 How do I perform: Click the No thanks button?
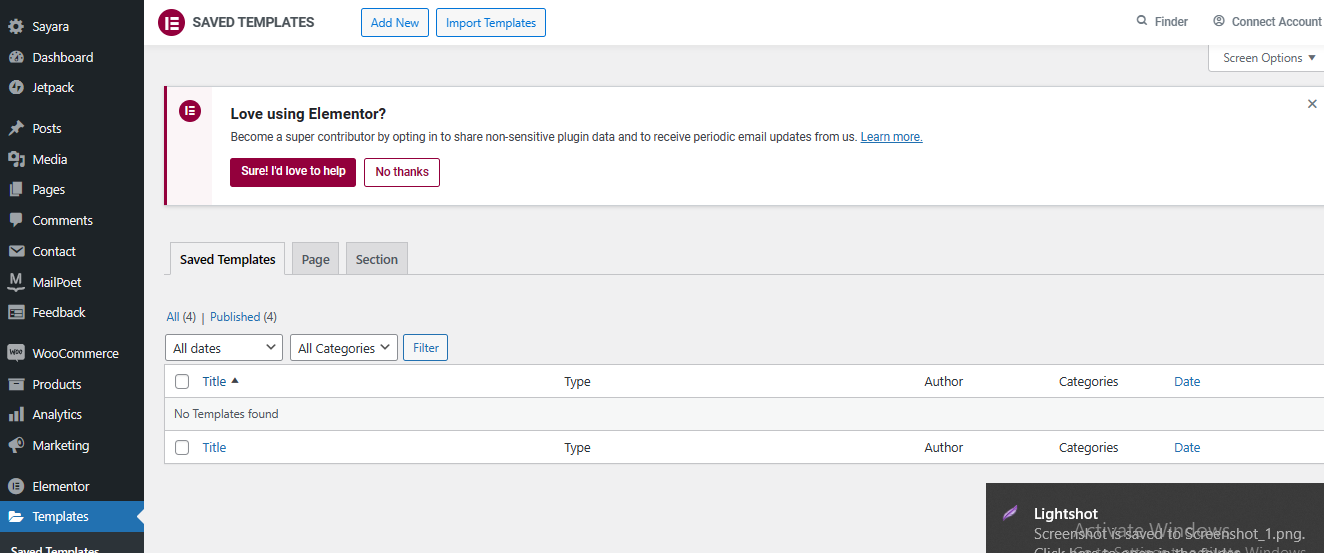[402, 172]
